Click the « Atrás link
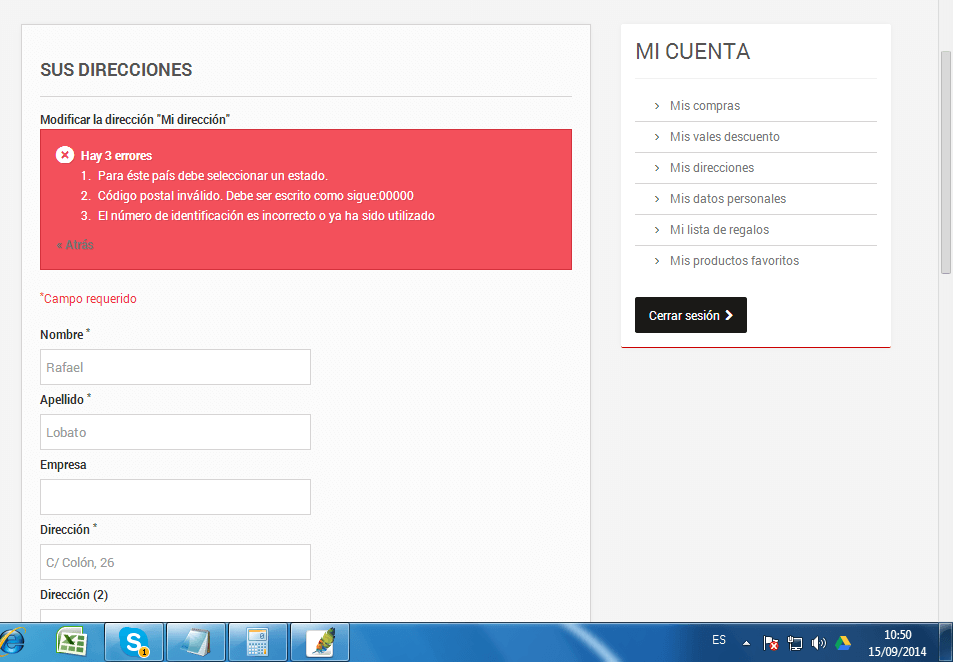This screenshot has width=953, height=662. (75, 245)
